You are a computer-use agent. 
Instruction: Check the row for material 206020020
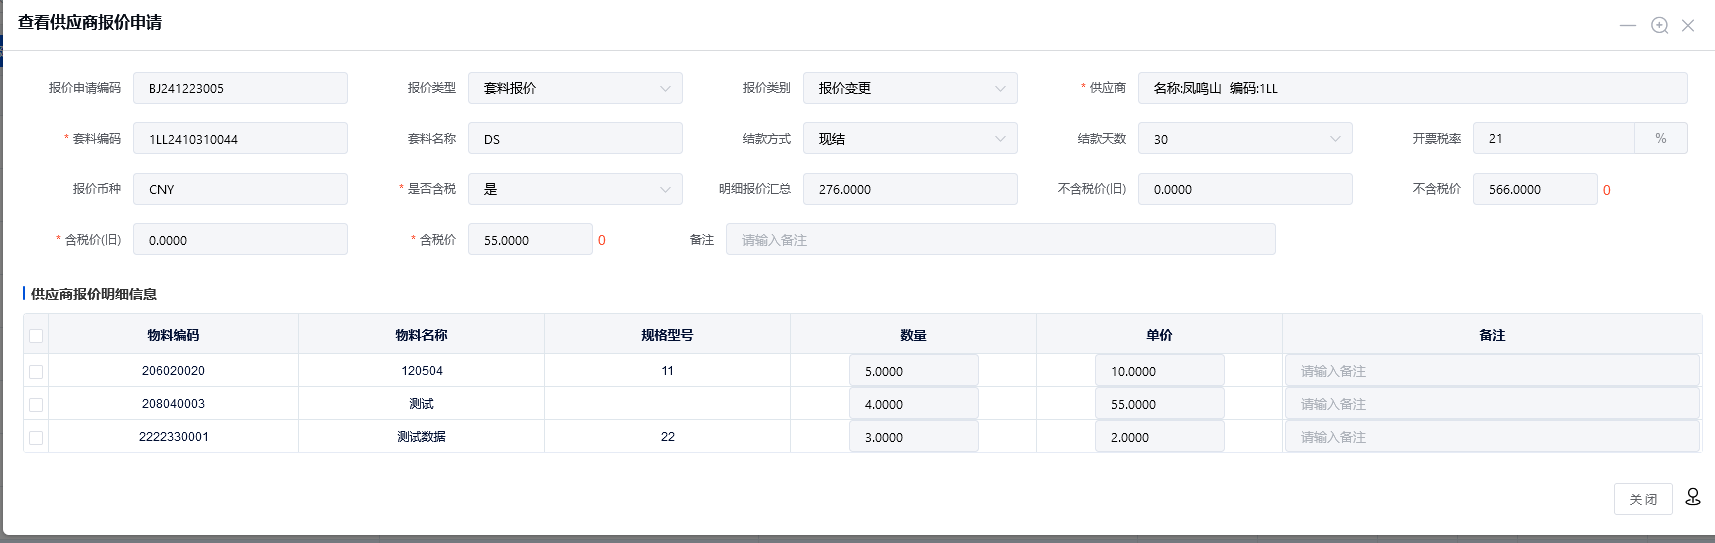36,371
